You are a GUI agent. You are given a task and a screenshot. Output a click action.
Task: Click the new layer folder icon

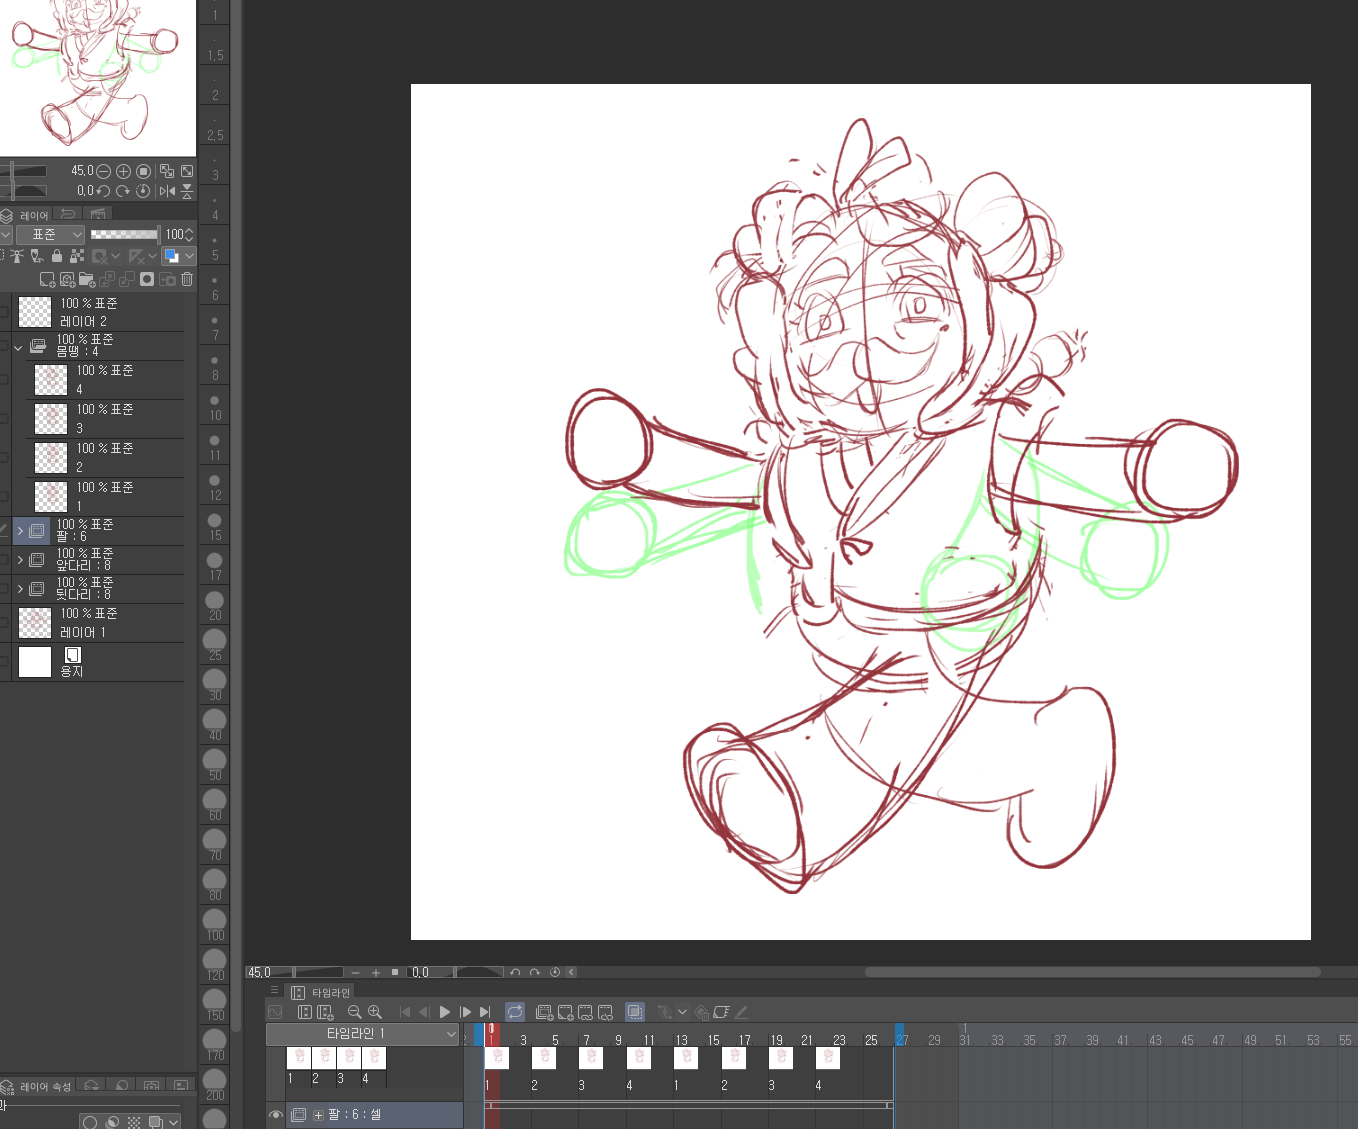[87, 280]
